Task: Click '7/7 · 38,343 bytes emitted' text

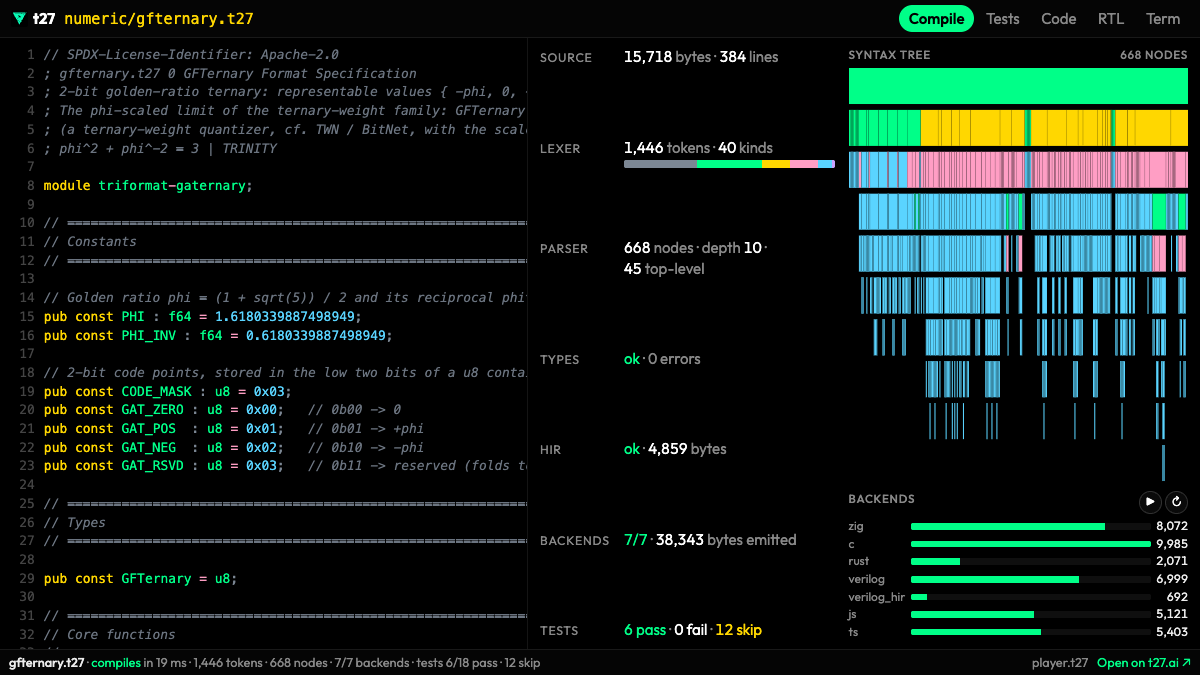Action: (710, 540)
